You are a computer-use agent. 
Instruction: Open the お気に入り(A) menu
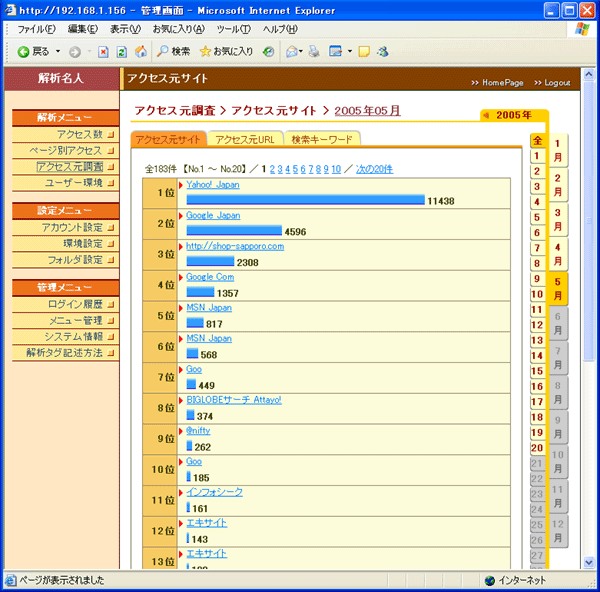179,29
